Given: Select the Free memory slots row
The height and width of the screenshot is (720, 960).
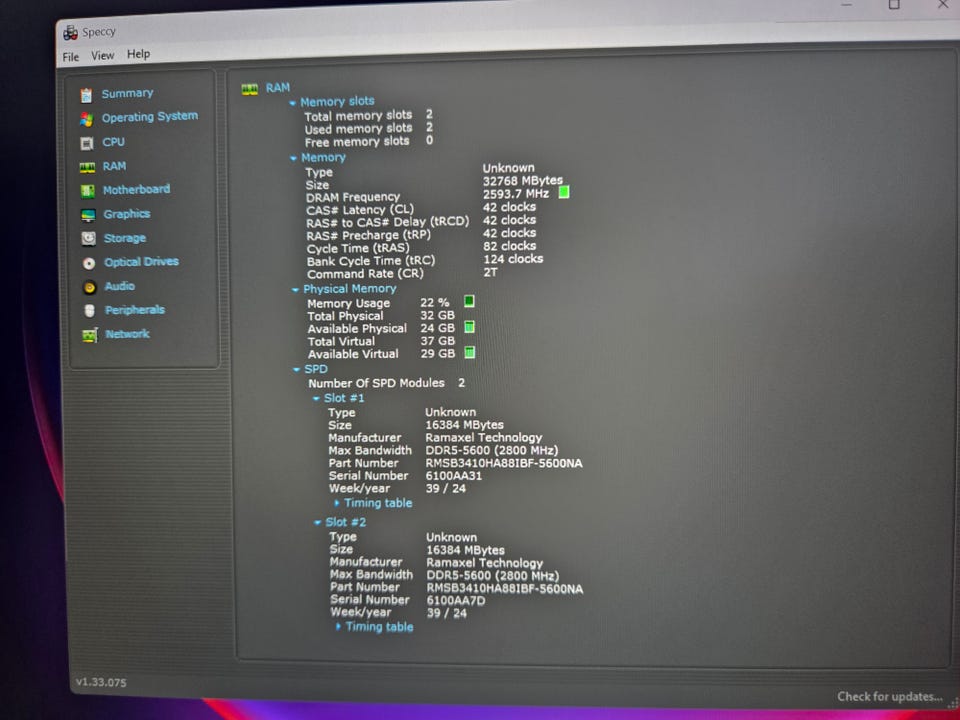Looking at the screenshot, I should (x=369, y=141).
